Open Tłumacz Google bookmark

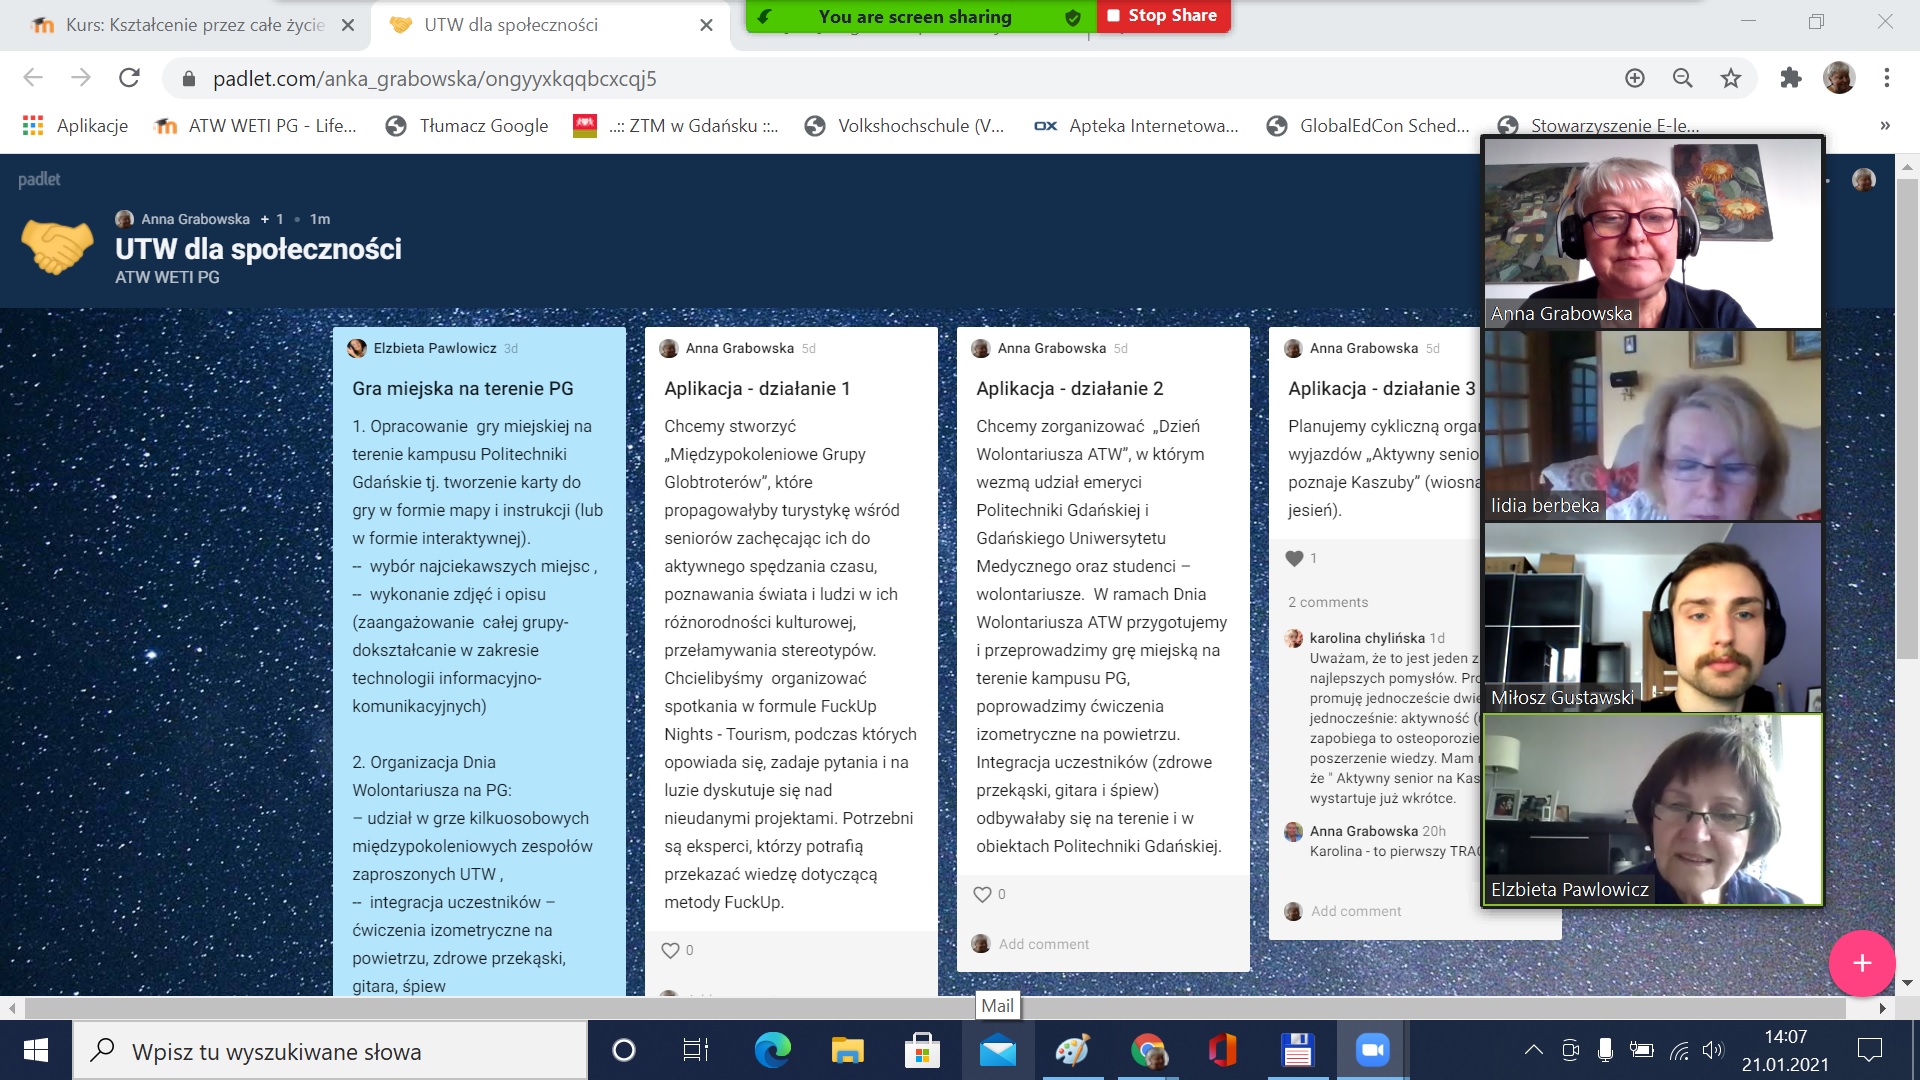click(468, 126)
